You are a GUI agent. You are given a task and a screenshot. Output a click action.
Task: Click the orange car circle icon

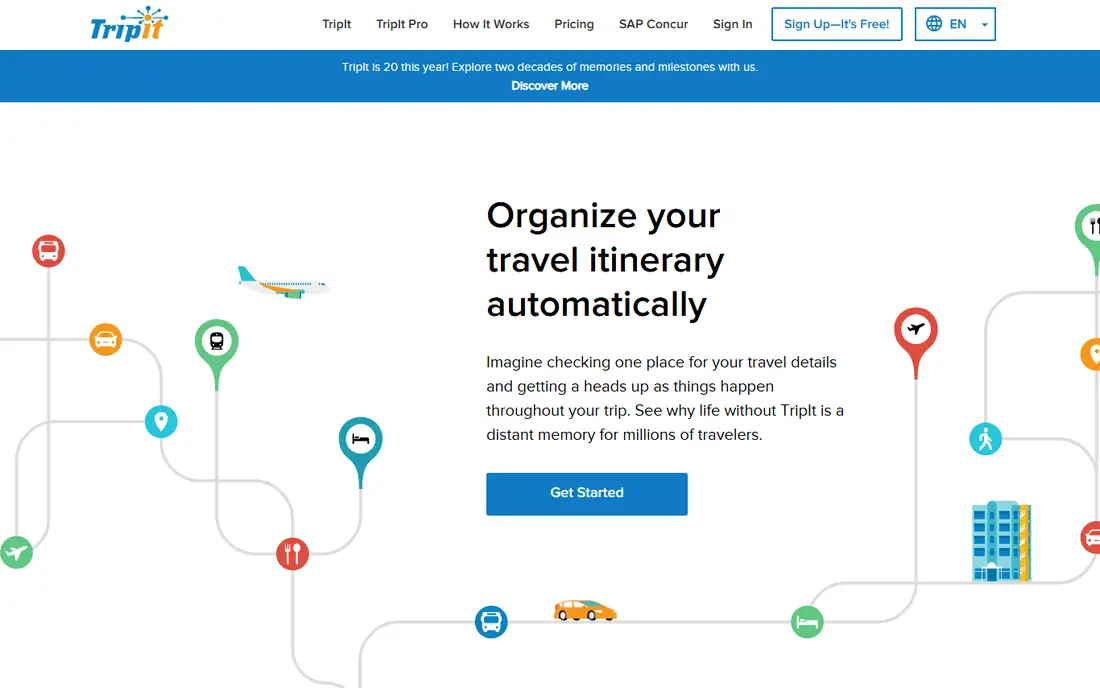[x=105, y=339]
